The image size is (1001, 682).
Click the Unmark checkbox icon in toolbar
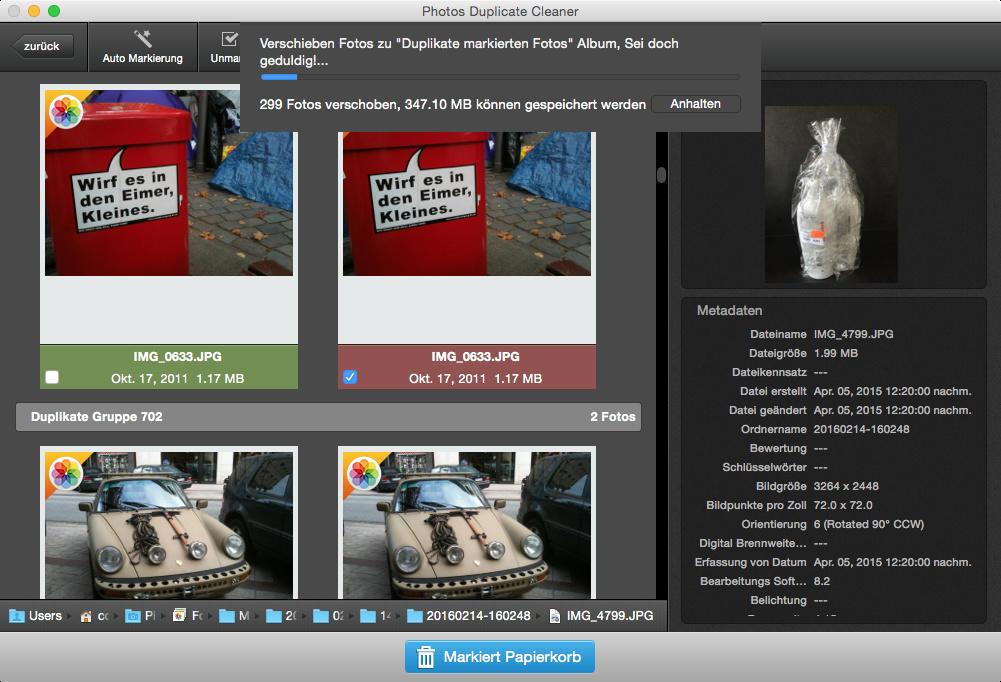tap(229, 40)
